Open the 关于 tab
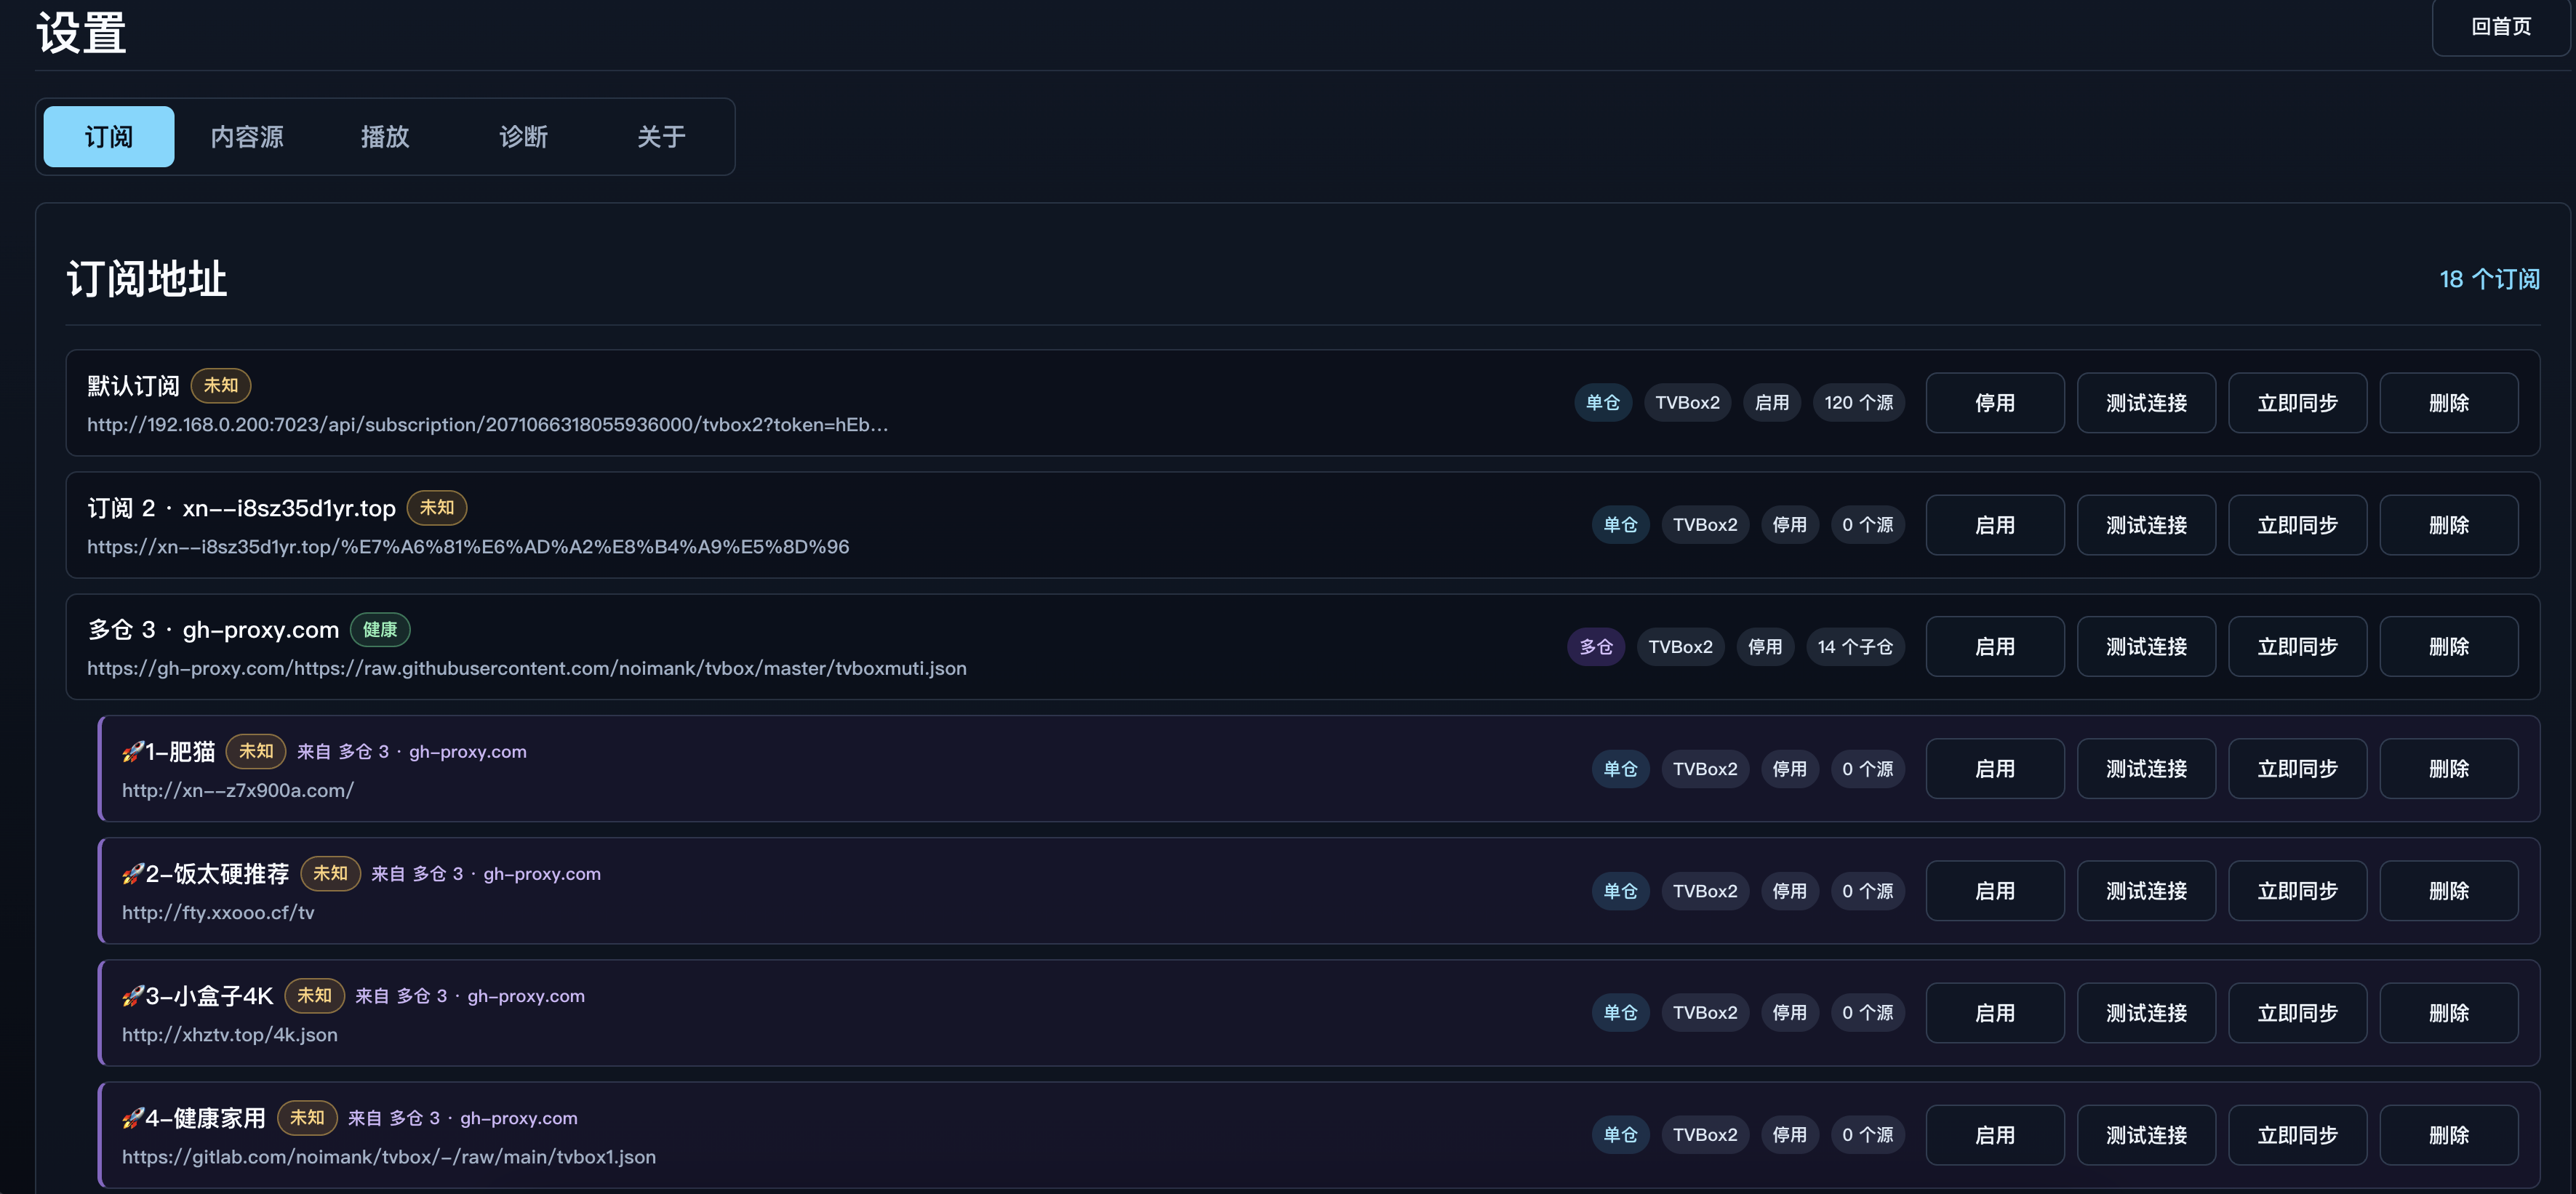This screenshot has width=2576, height=1194. [661, 137]
